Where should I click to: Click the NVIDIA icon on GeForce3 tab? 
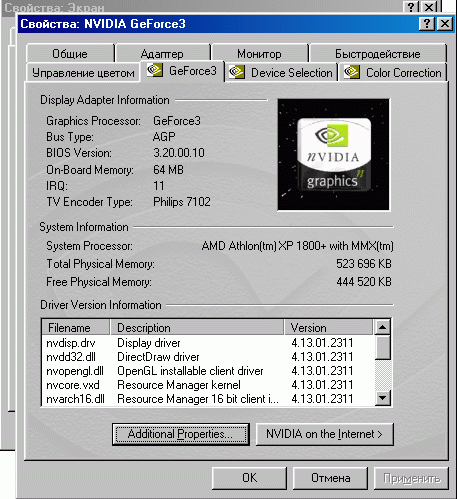(155, 70)
